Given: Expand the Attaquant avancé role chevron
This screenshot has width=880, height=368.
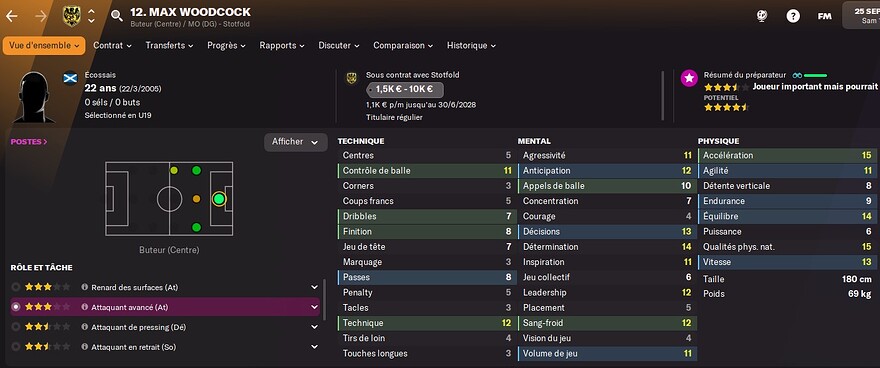Looking at the screenshot, I should coord(314,307).
